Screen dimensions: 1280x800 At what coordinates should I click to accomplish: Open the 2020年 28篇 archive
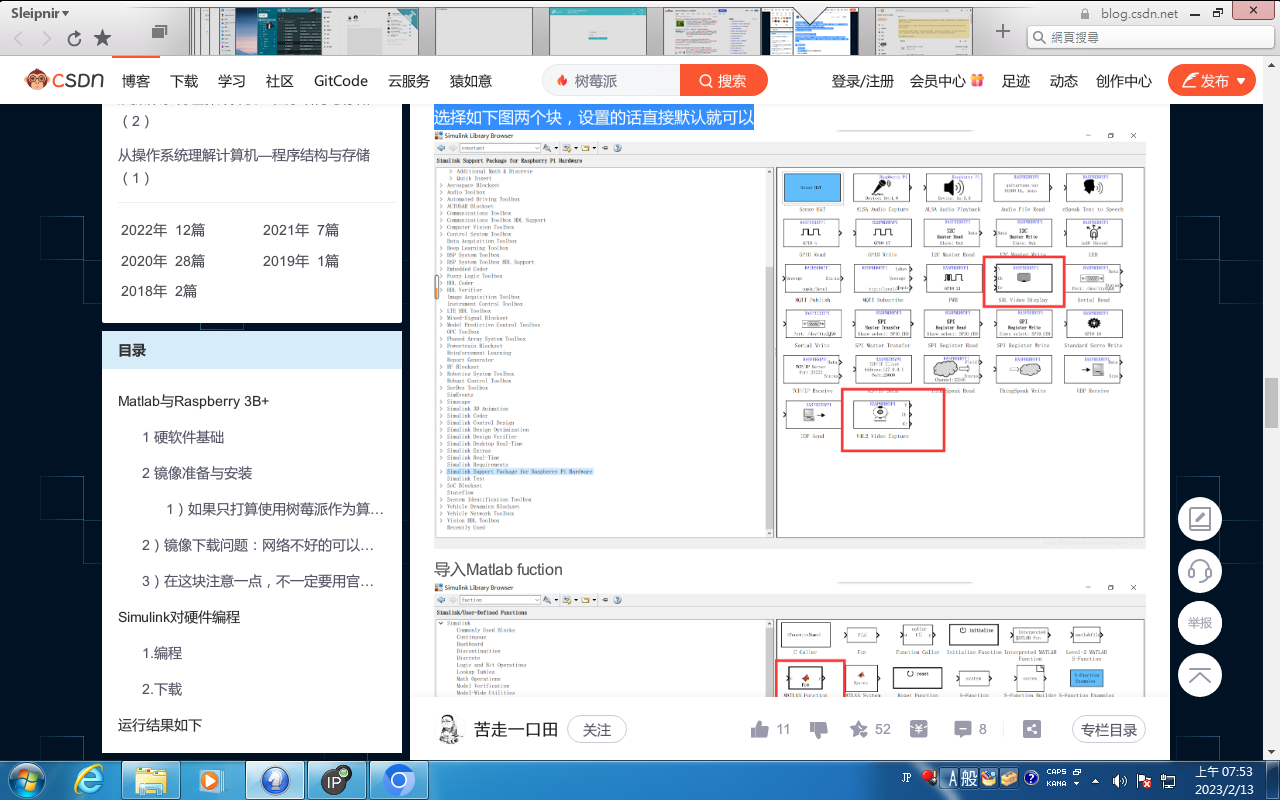[x=163, y=261]
